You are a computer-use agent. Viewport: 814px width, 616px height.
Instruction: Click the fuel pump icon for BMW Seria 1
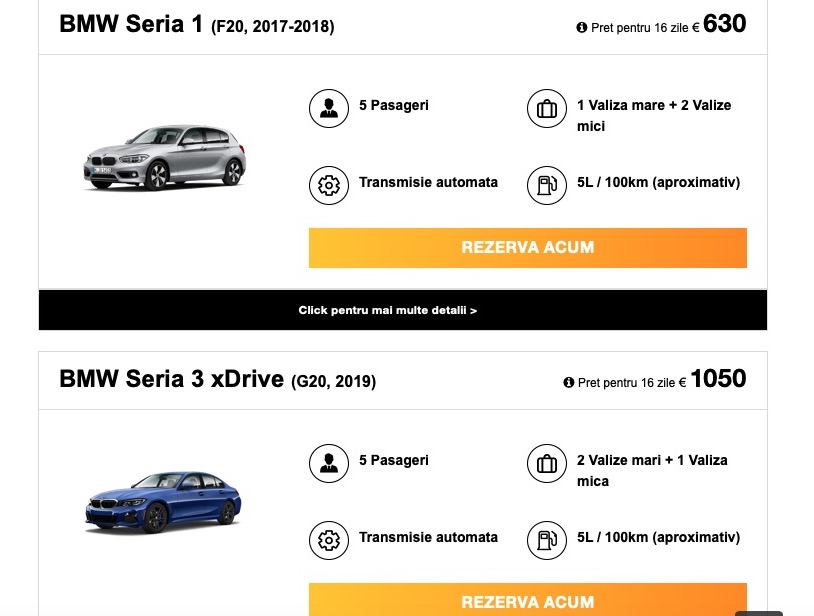pyautogui.click(x=546, y=185)
